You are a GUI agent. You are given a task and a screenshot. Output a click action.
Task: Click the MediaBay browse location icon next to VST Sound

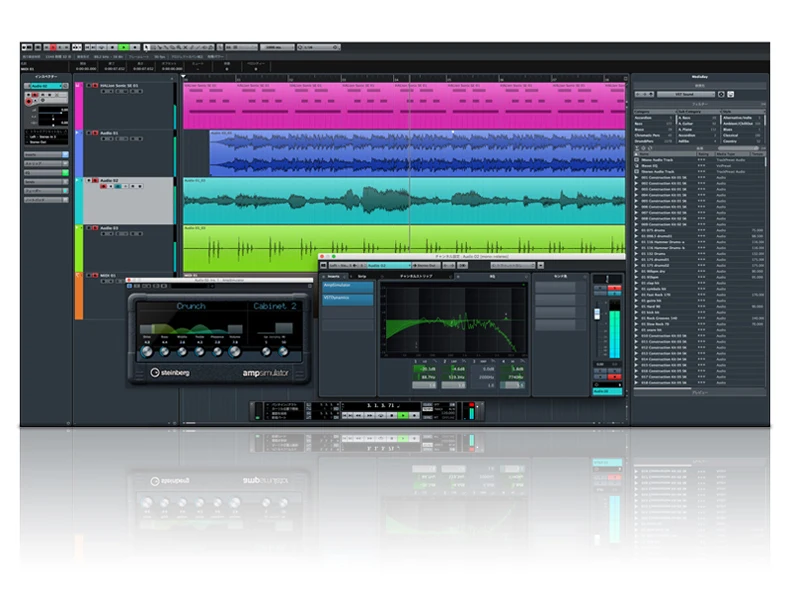tap(721, 94)
